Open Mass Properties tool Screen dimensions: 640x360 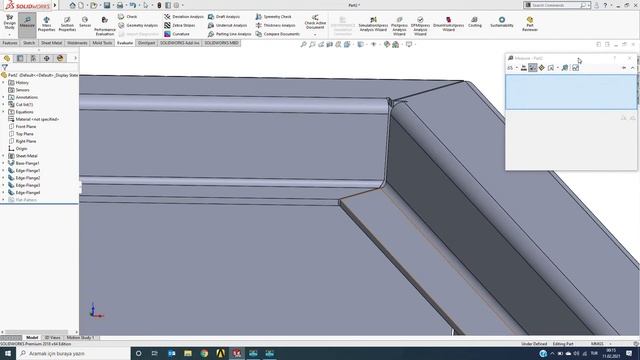coord(47,24)
